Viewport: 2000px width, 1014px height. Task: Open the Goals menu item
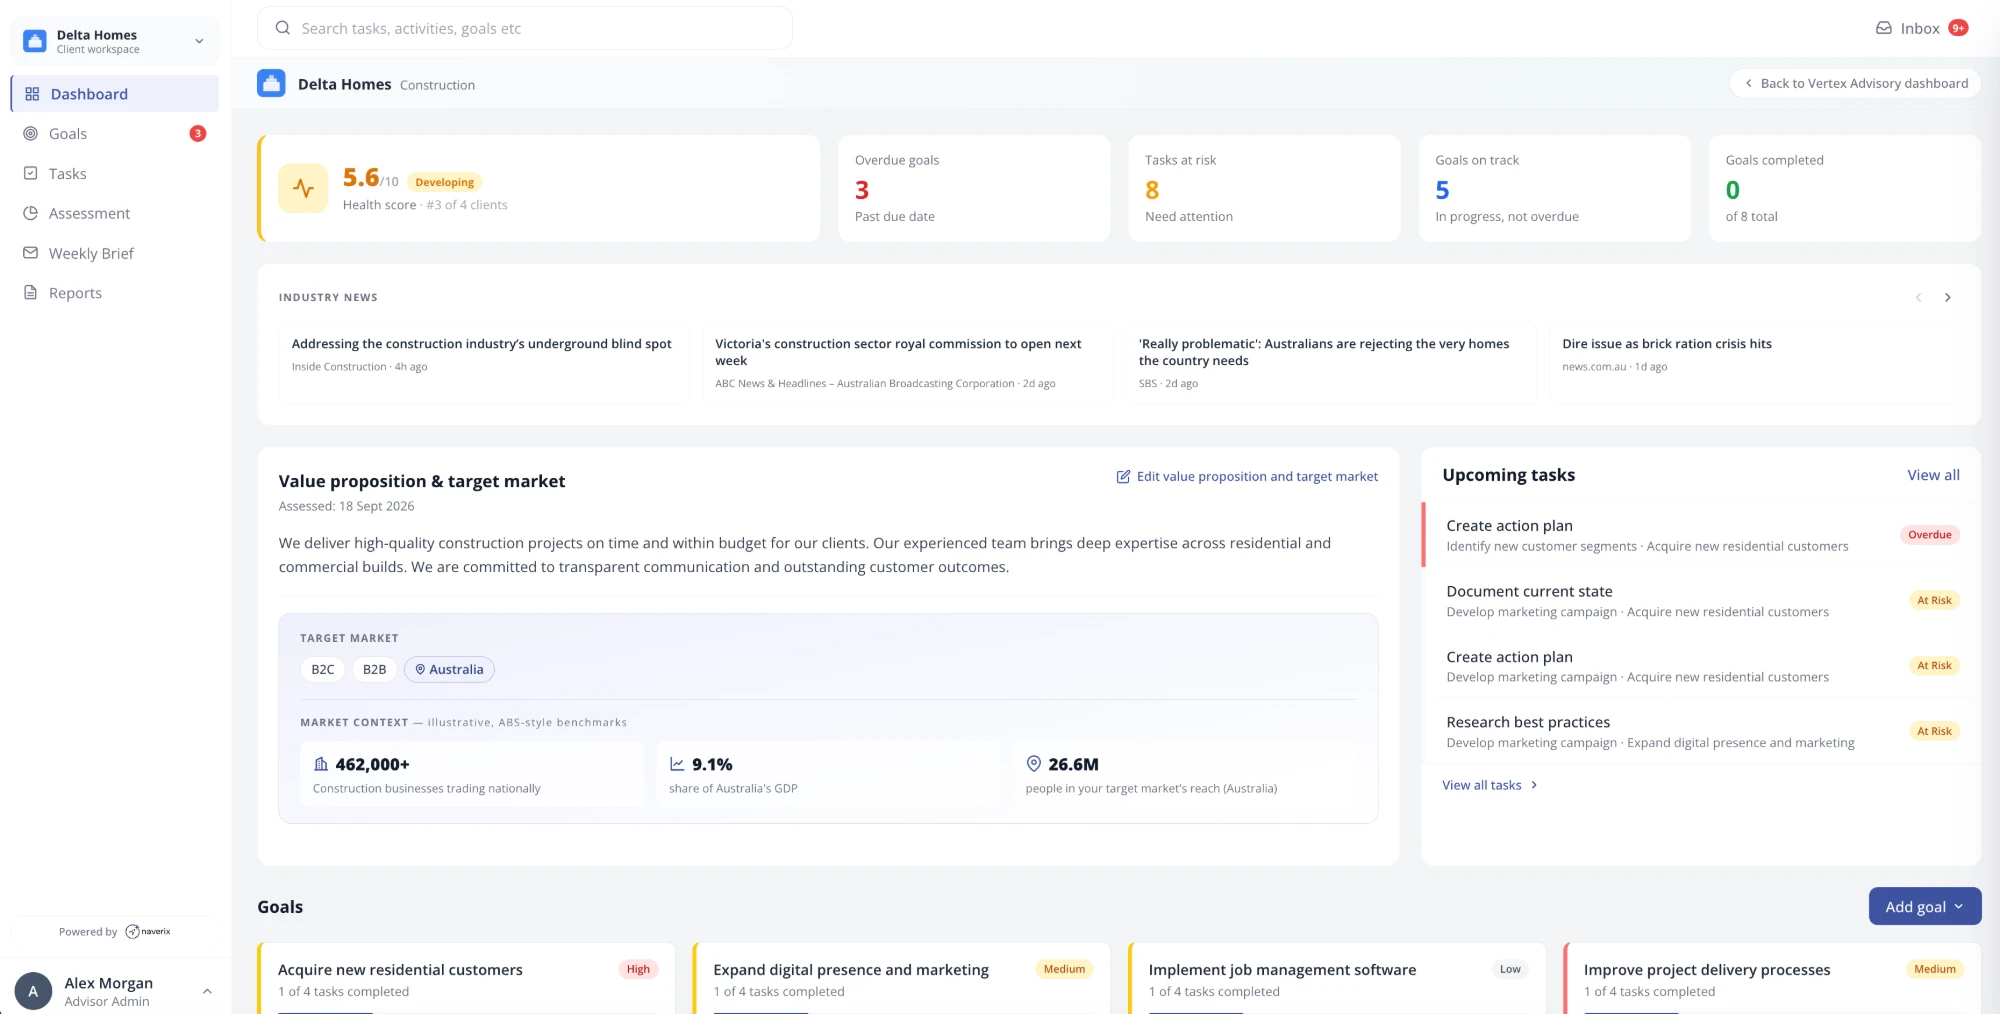click(115, 133)
